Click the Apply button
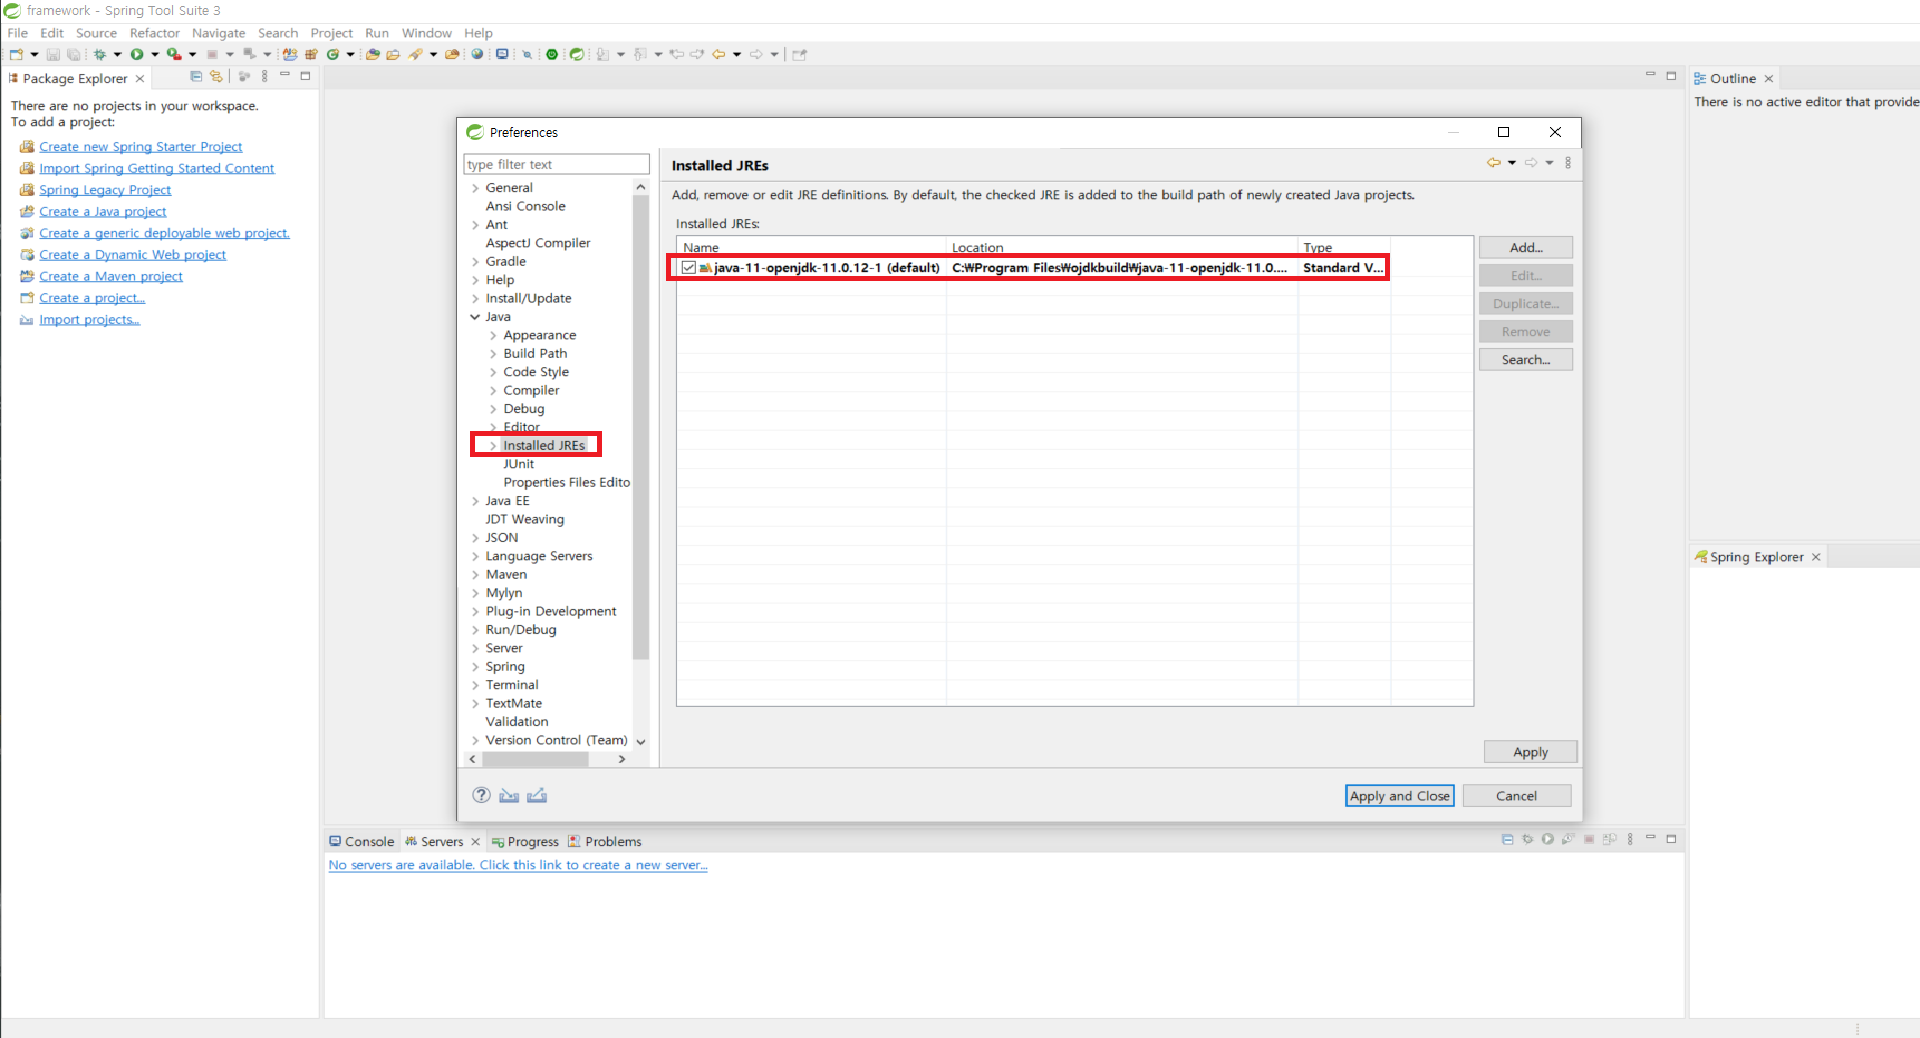 point(1530,752)
